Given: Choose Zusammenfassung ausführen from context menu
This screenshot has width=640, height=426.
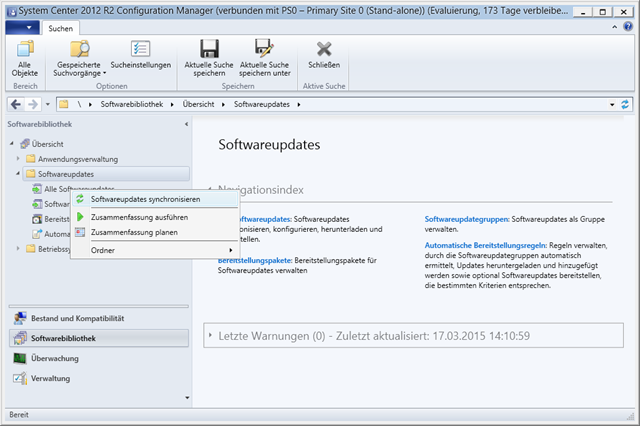Looking at the screenshot, I should tap(155, 217).
